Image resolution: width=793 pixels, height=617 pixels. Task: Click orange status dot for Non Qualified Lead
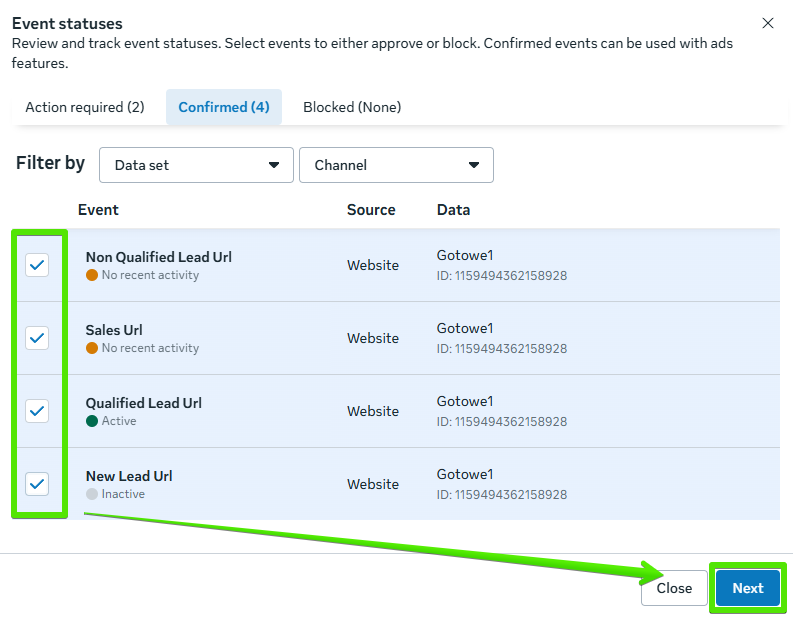[x=92, y=275]
